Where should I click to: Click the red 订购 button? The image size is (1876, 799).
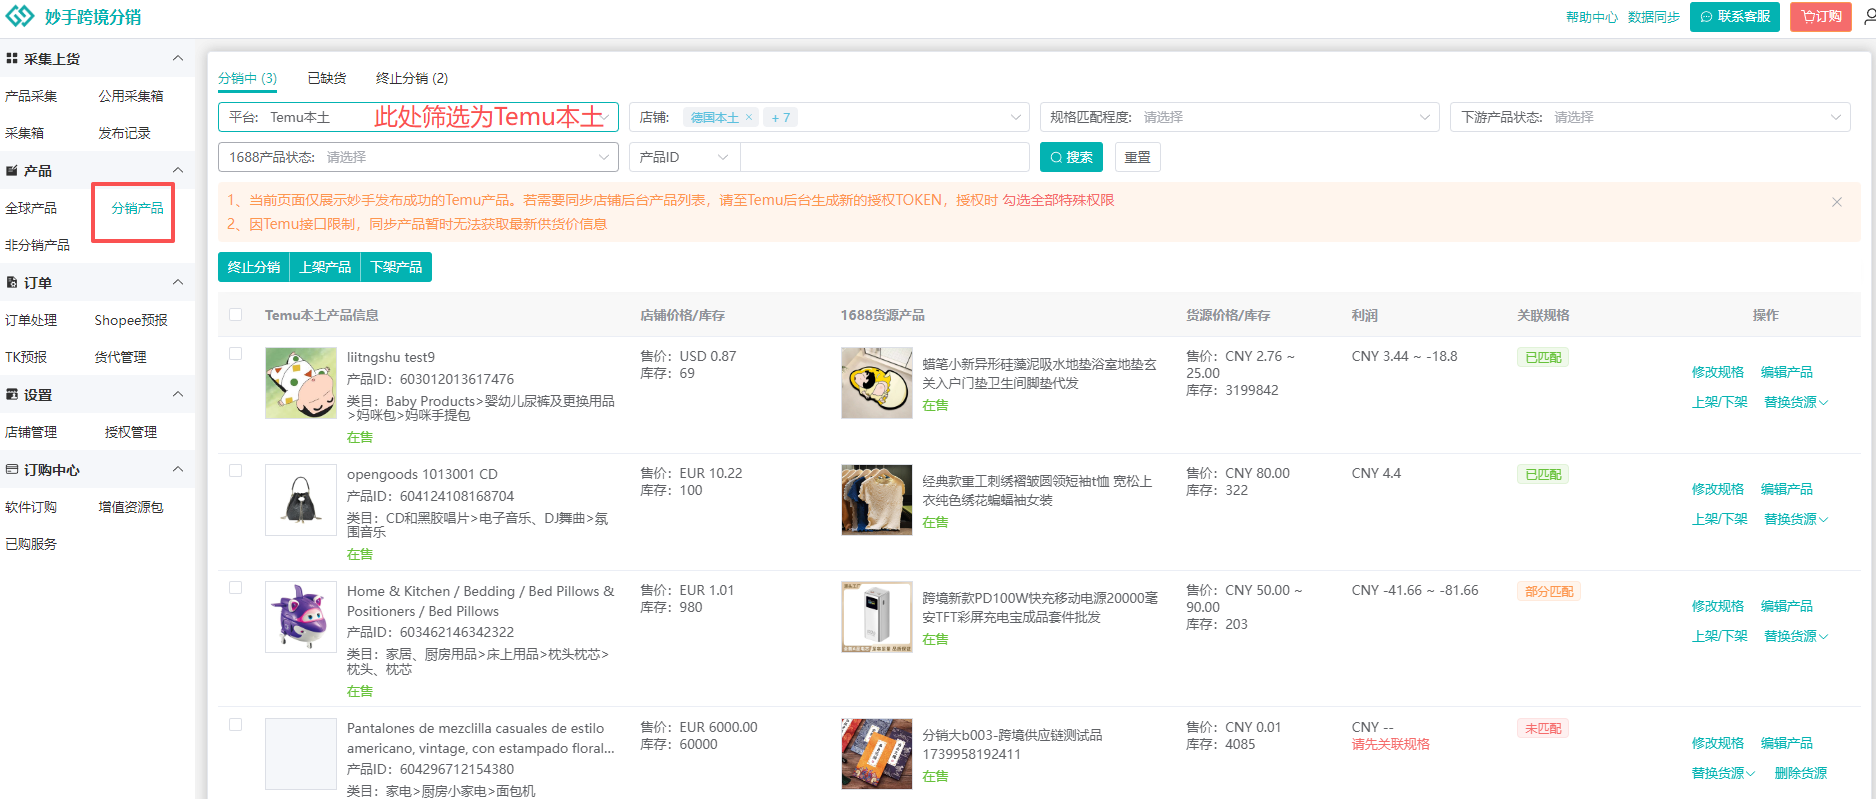click(x=1821, y=17)
